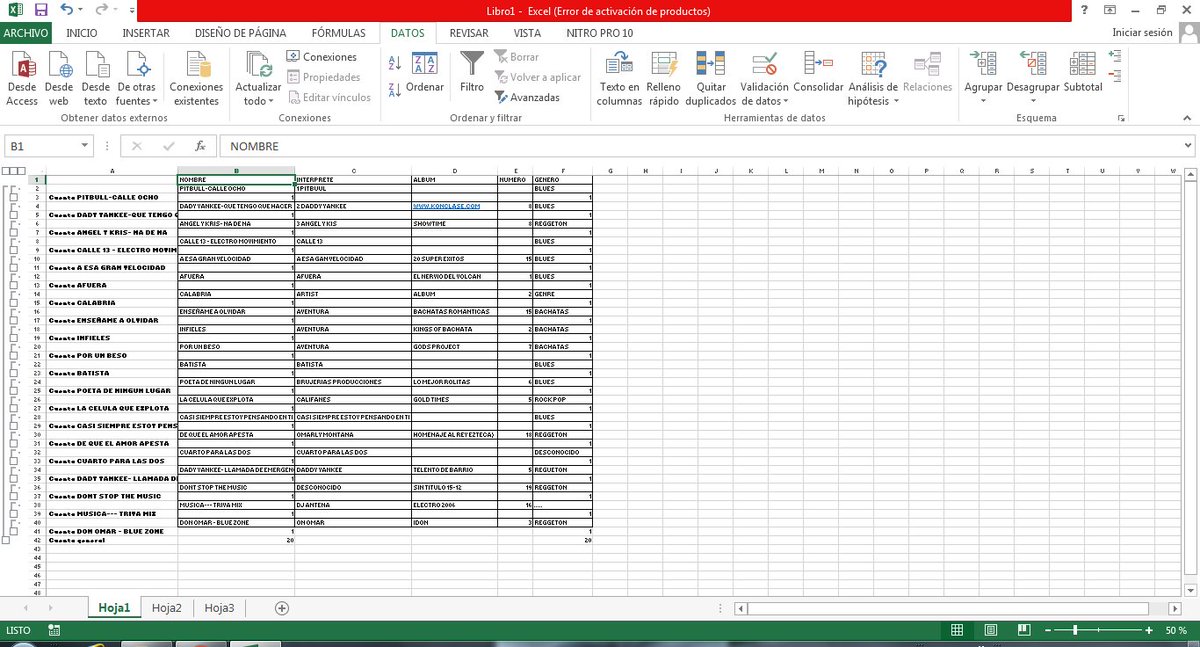Open the NITRO PRO 10 tab
This screenshot has height=647, width=1200.
[600, 32]
